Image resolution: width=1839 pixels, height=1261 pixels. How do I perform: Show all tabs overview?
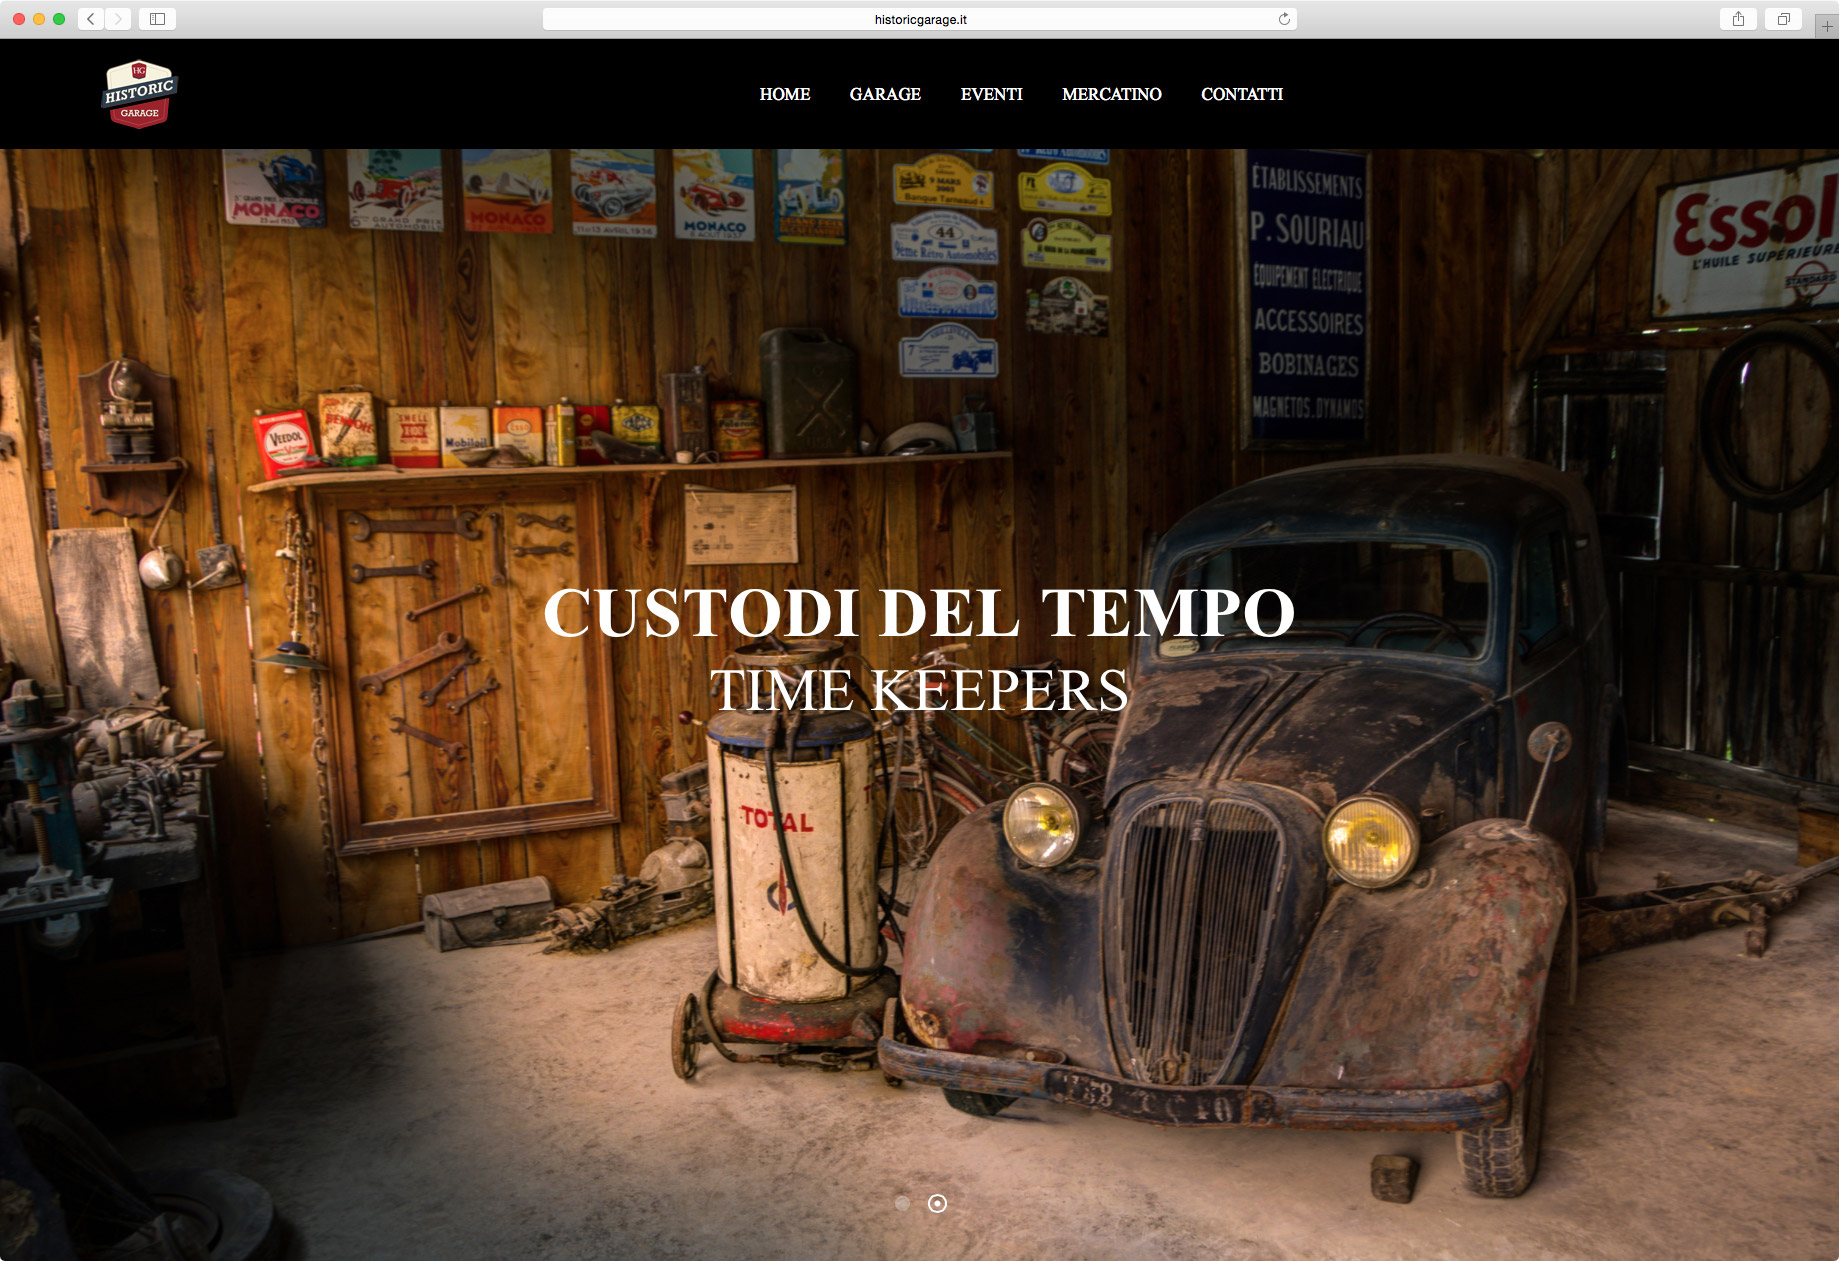[x=1783, y=19]
